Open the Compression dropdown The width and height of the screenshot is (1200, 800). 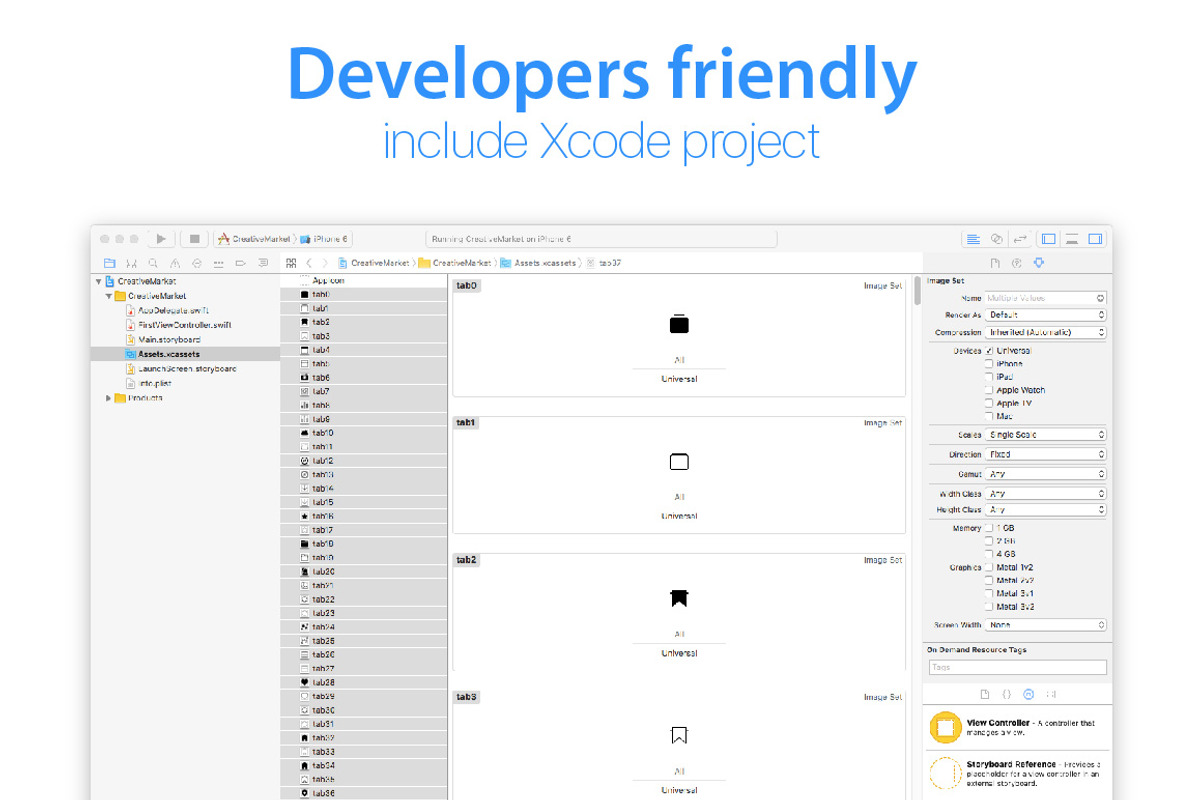(1046, 332)
